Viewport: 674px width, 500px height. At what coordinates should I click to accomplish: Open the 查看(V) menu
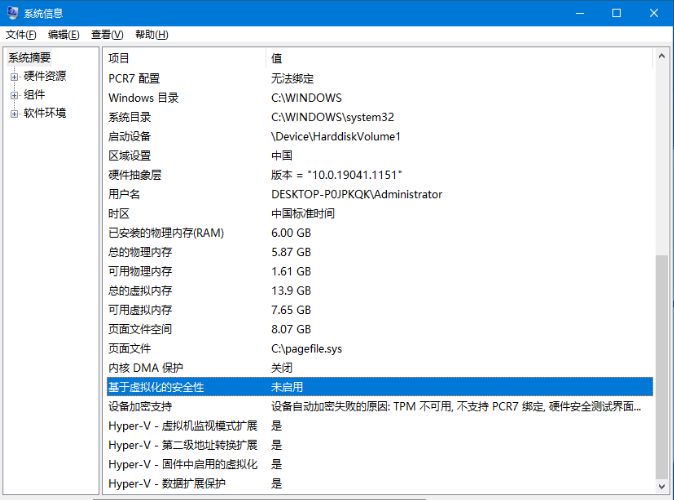point(107,35)
